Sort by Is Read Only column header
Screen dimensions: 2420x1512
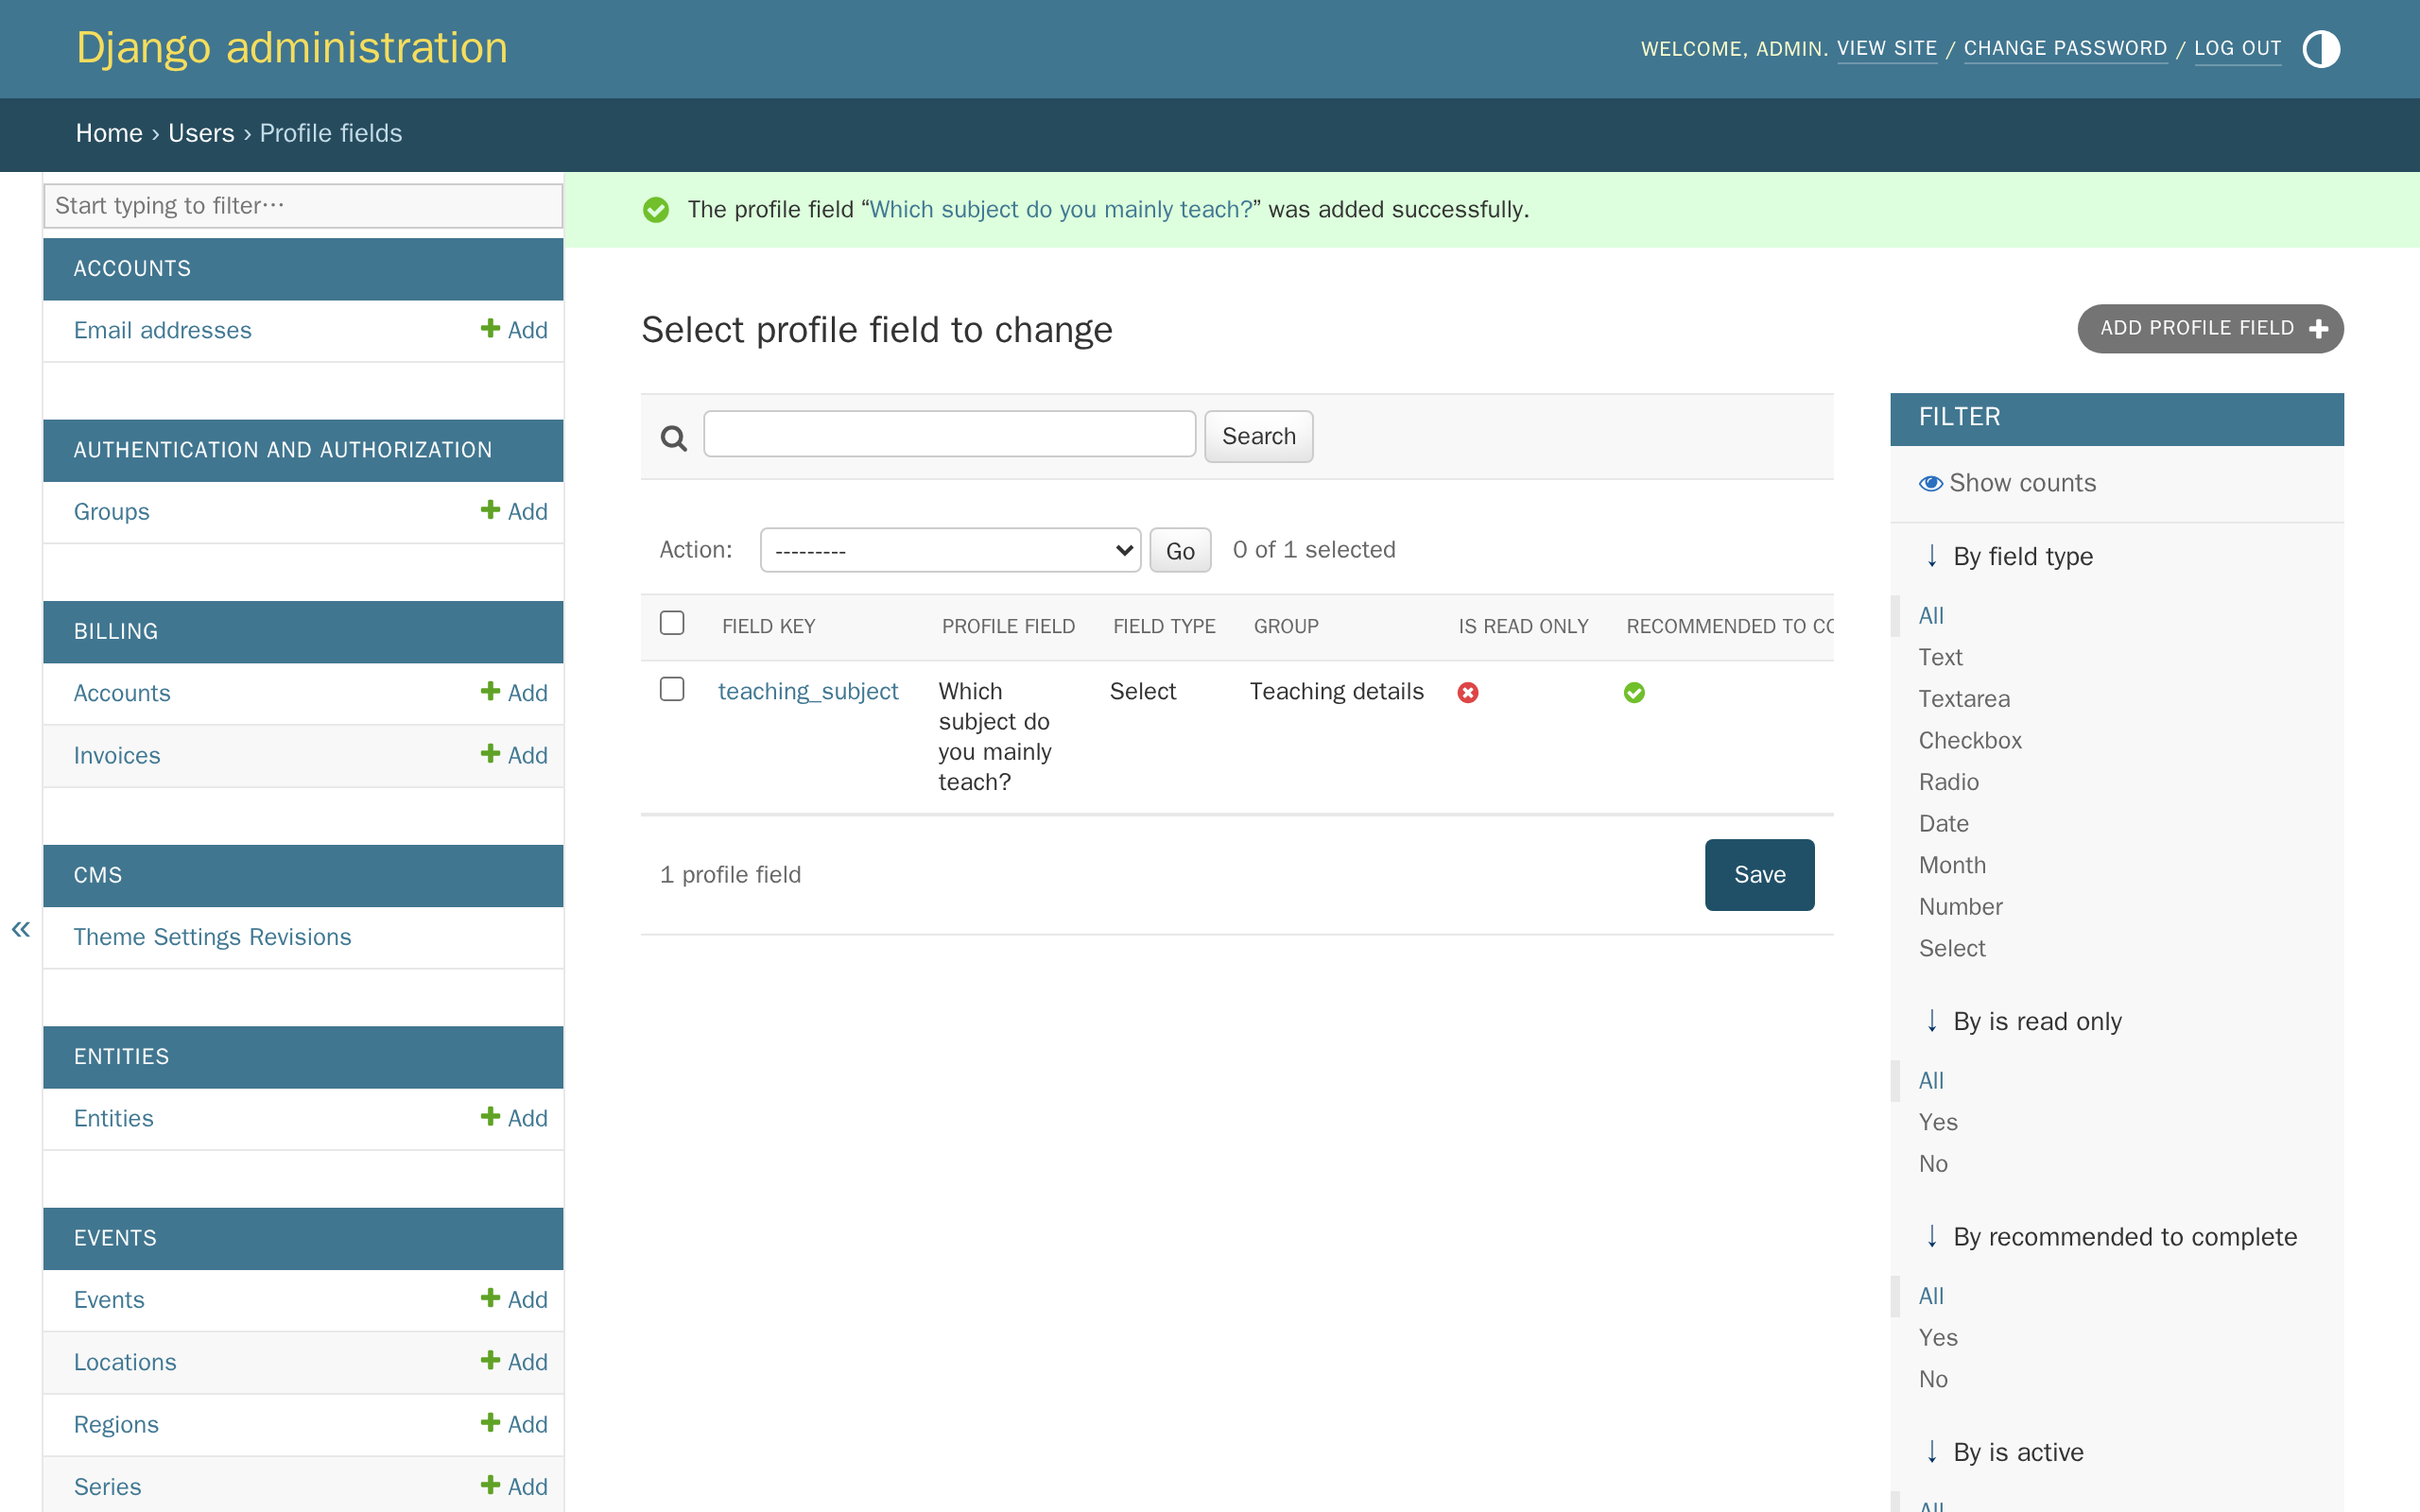[x=1523, y=626]
